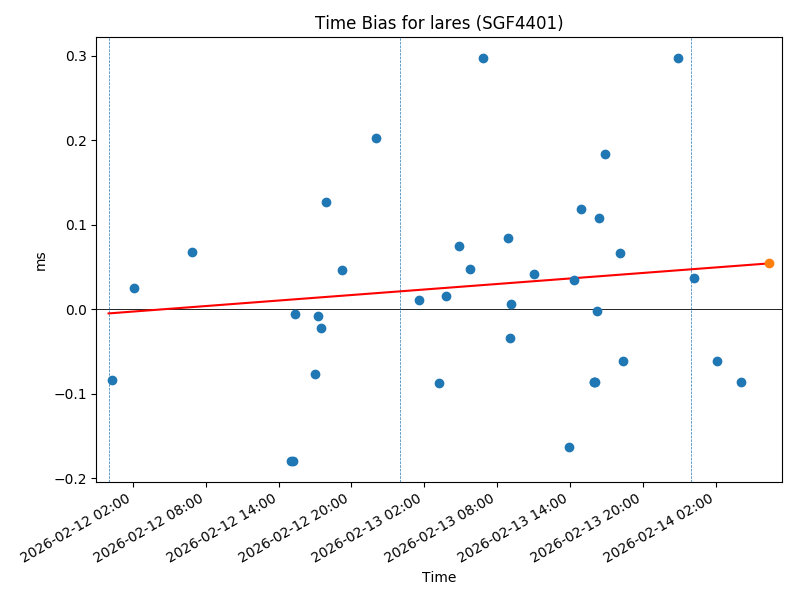This screenshot has width=800, height=600.
Task: Click the 'Time' x-axis label
Action: point(439,577)
